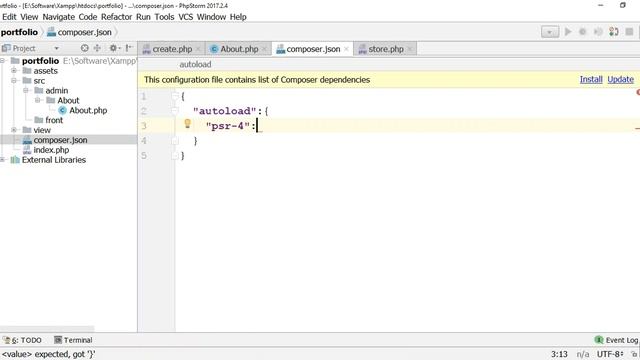Open the Navigate menu

coord(58,17)
